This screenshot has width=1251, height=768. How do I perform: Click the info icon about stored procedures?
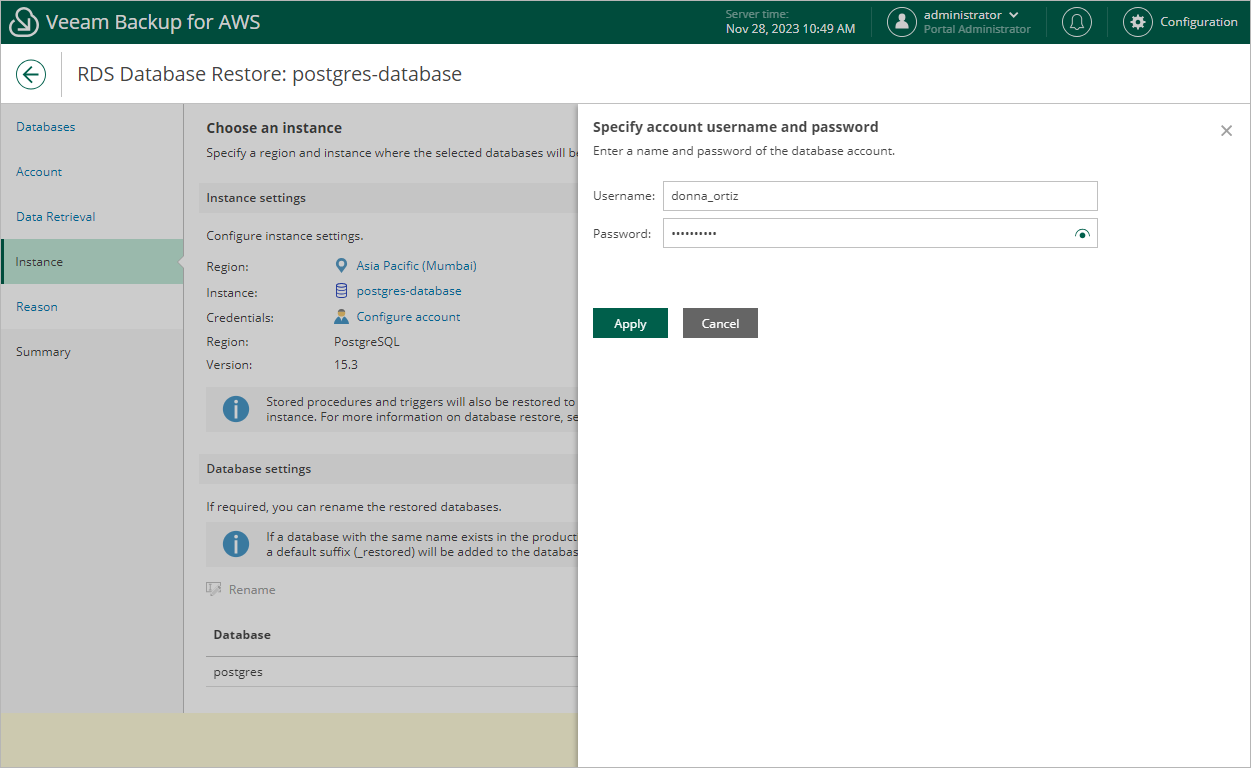pyautogui.click(x=236, y=408)
